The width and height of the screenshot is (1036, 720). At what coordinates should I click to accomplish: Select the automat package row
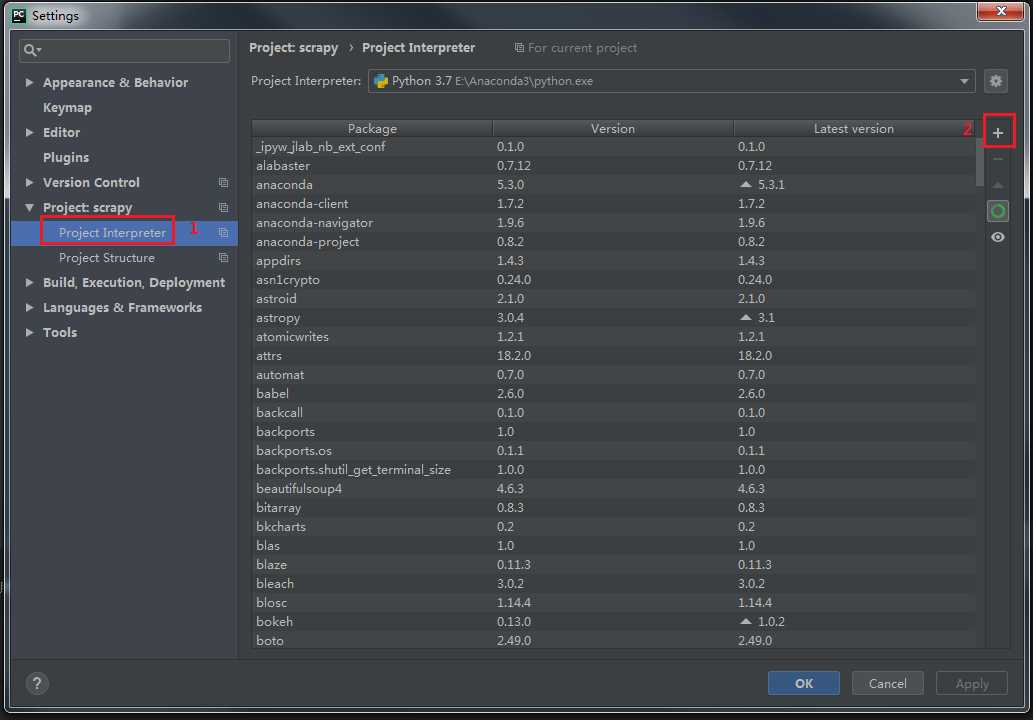click(613, 375)
